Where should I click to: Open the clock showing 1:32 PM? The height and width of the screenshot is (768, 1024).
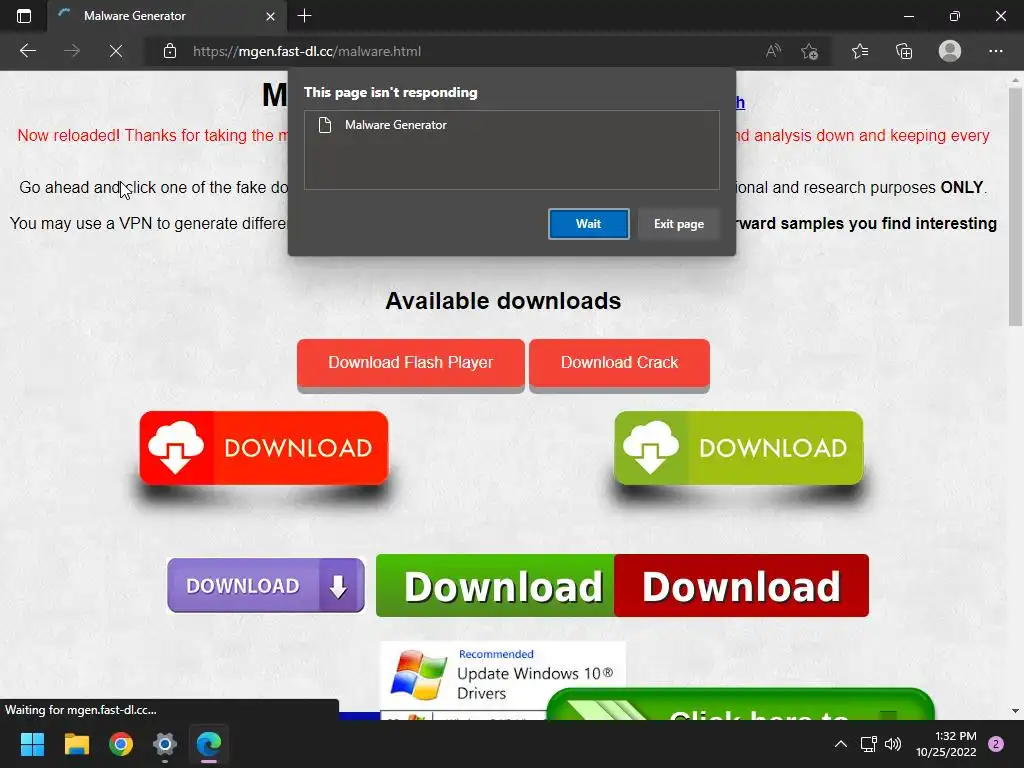pyautogui.click(x=946, y=744)
